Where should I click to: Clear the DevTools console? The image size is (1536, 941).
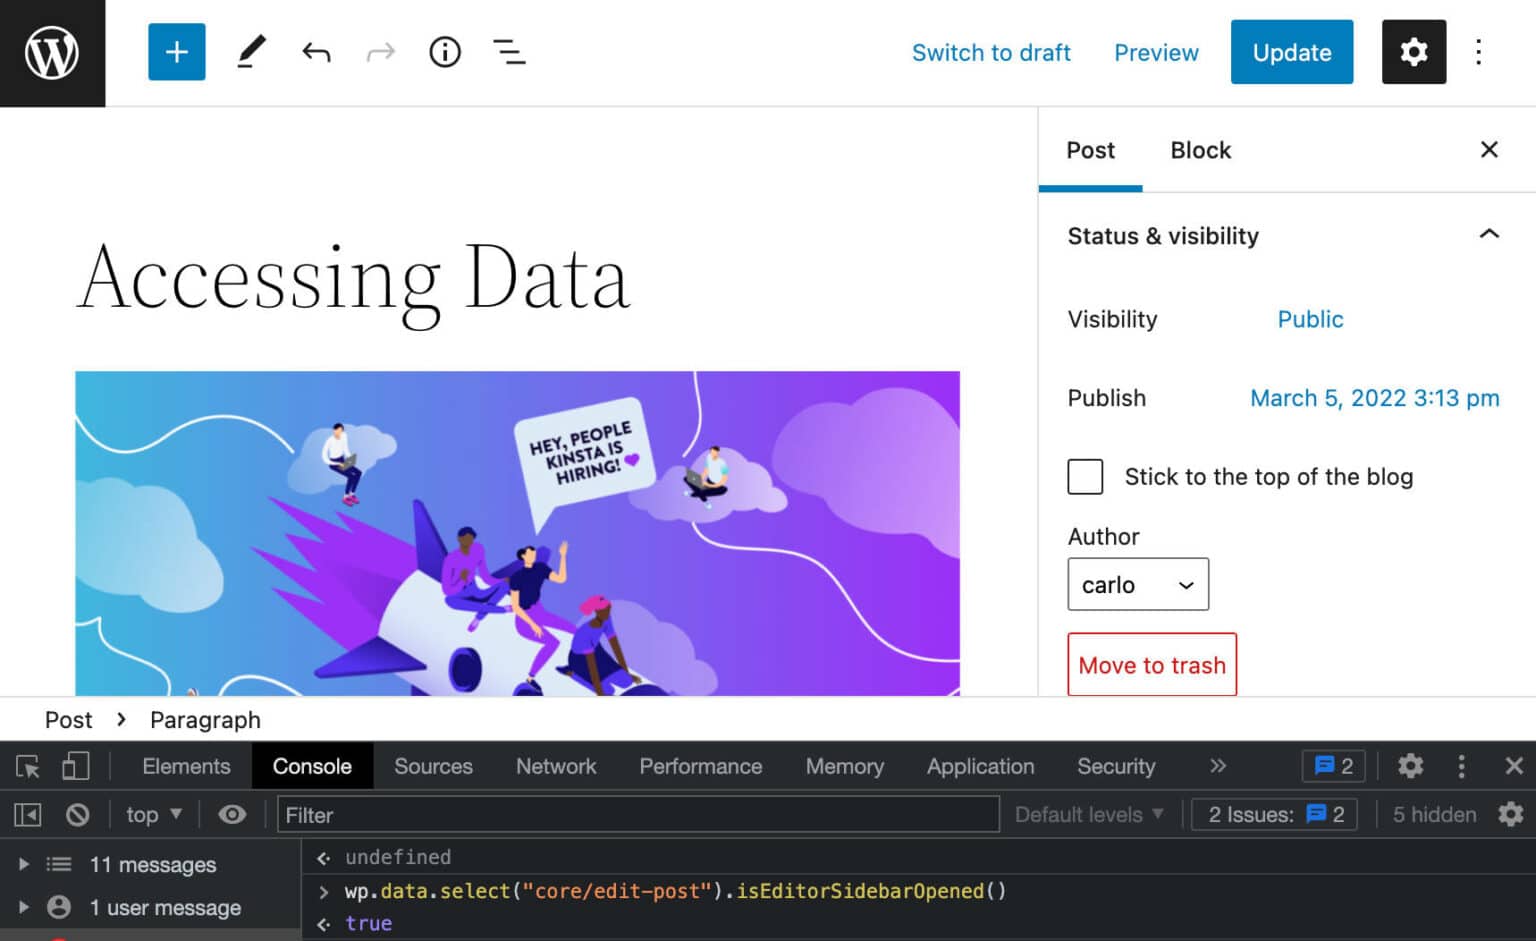click(x=79, y=814)
